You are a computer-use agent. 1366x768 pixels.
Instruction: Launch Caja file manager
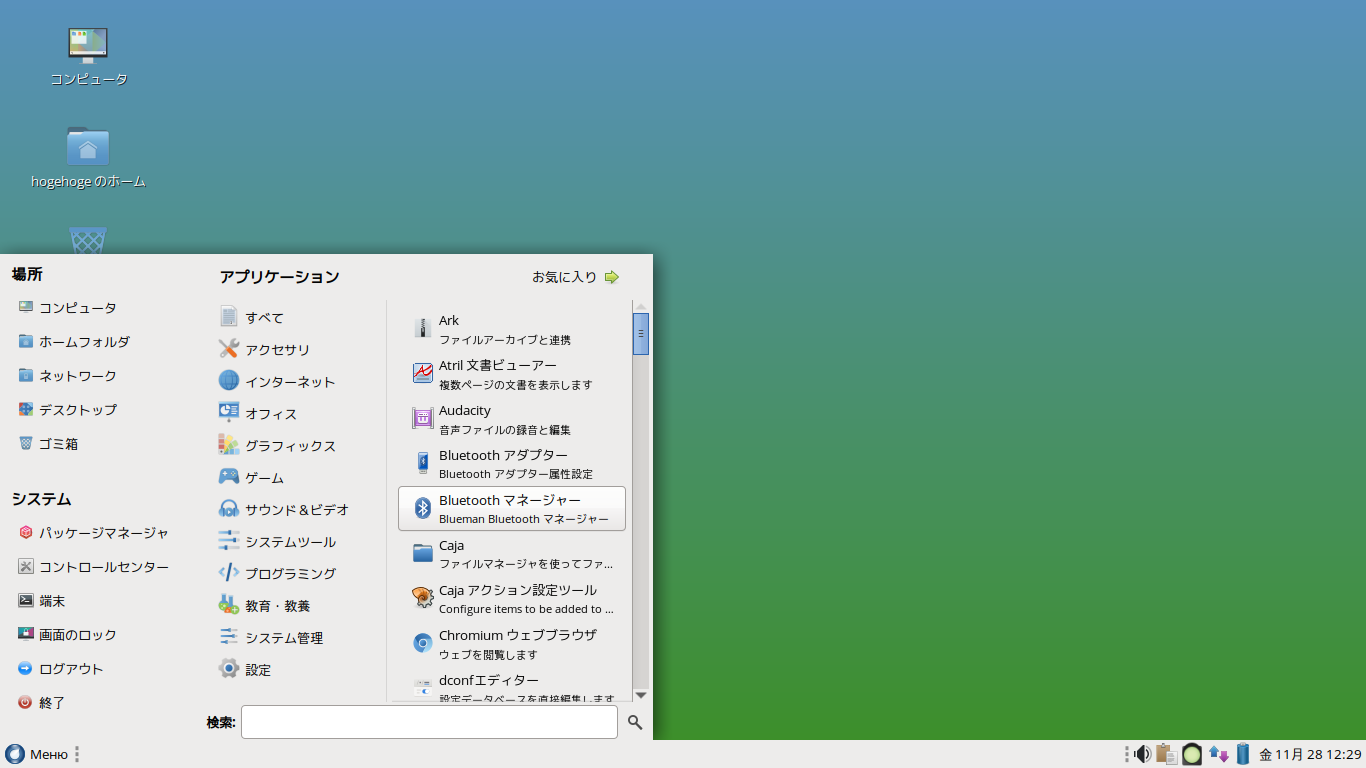point(512,554)
